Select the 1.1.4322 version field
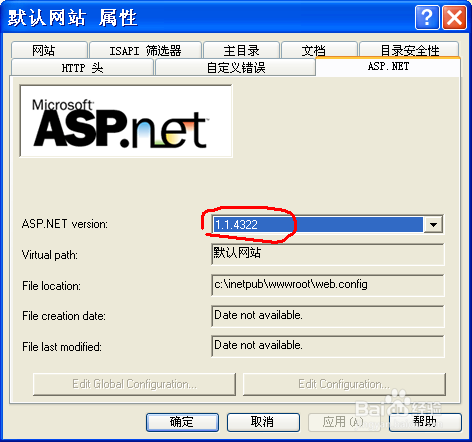472x442 pixels. [318, 224]
